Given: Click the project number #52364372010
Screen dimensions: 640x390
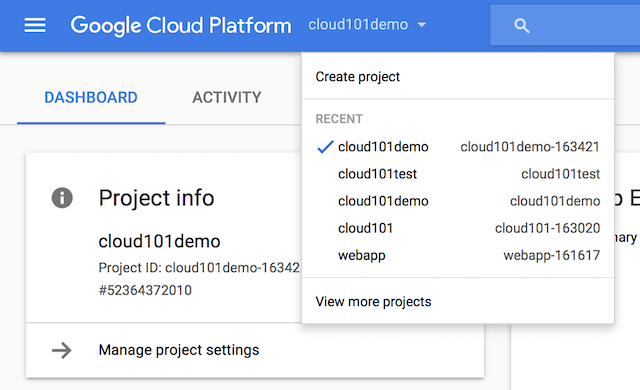Looking at the screenshot, I should [x=145, y=290].
